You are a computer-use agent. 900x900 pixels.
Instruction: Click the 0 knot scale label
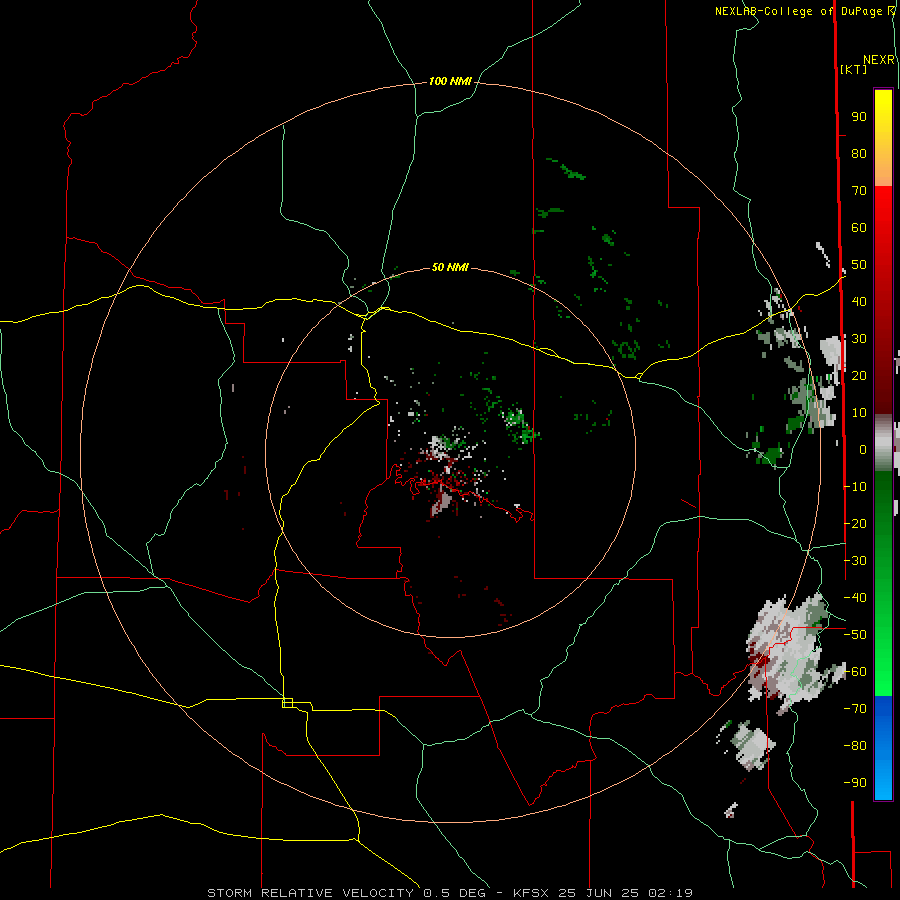863,449
